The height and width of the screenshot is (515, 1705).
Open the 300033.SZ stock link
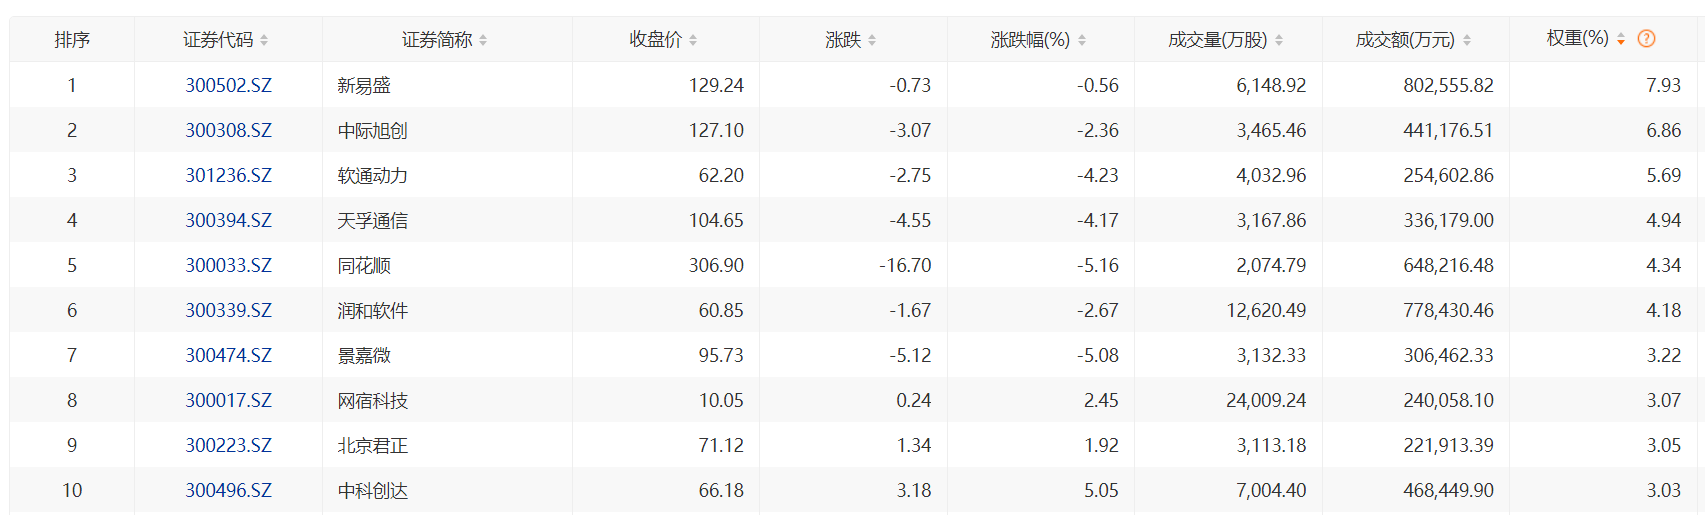point(228,266)
